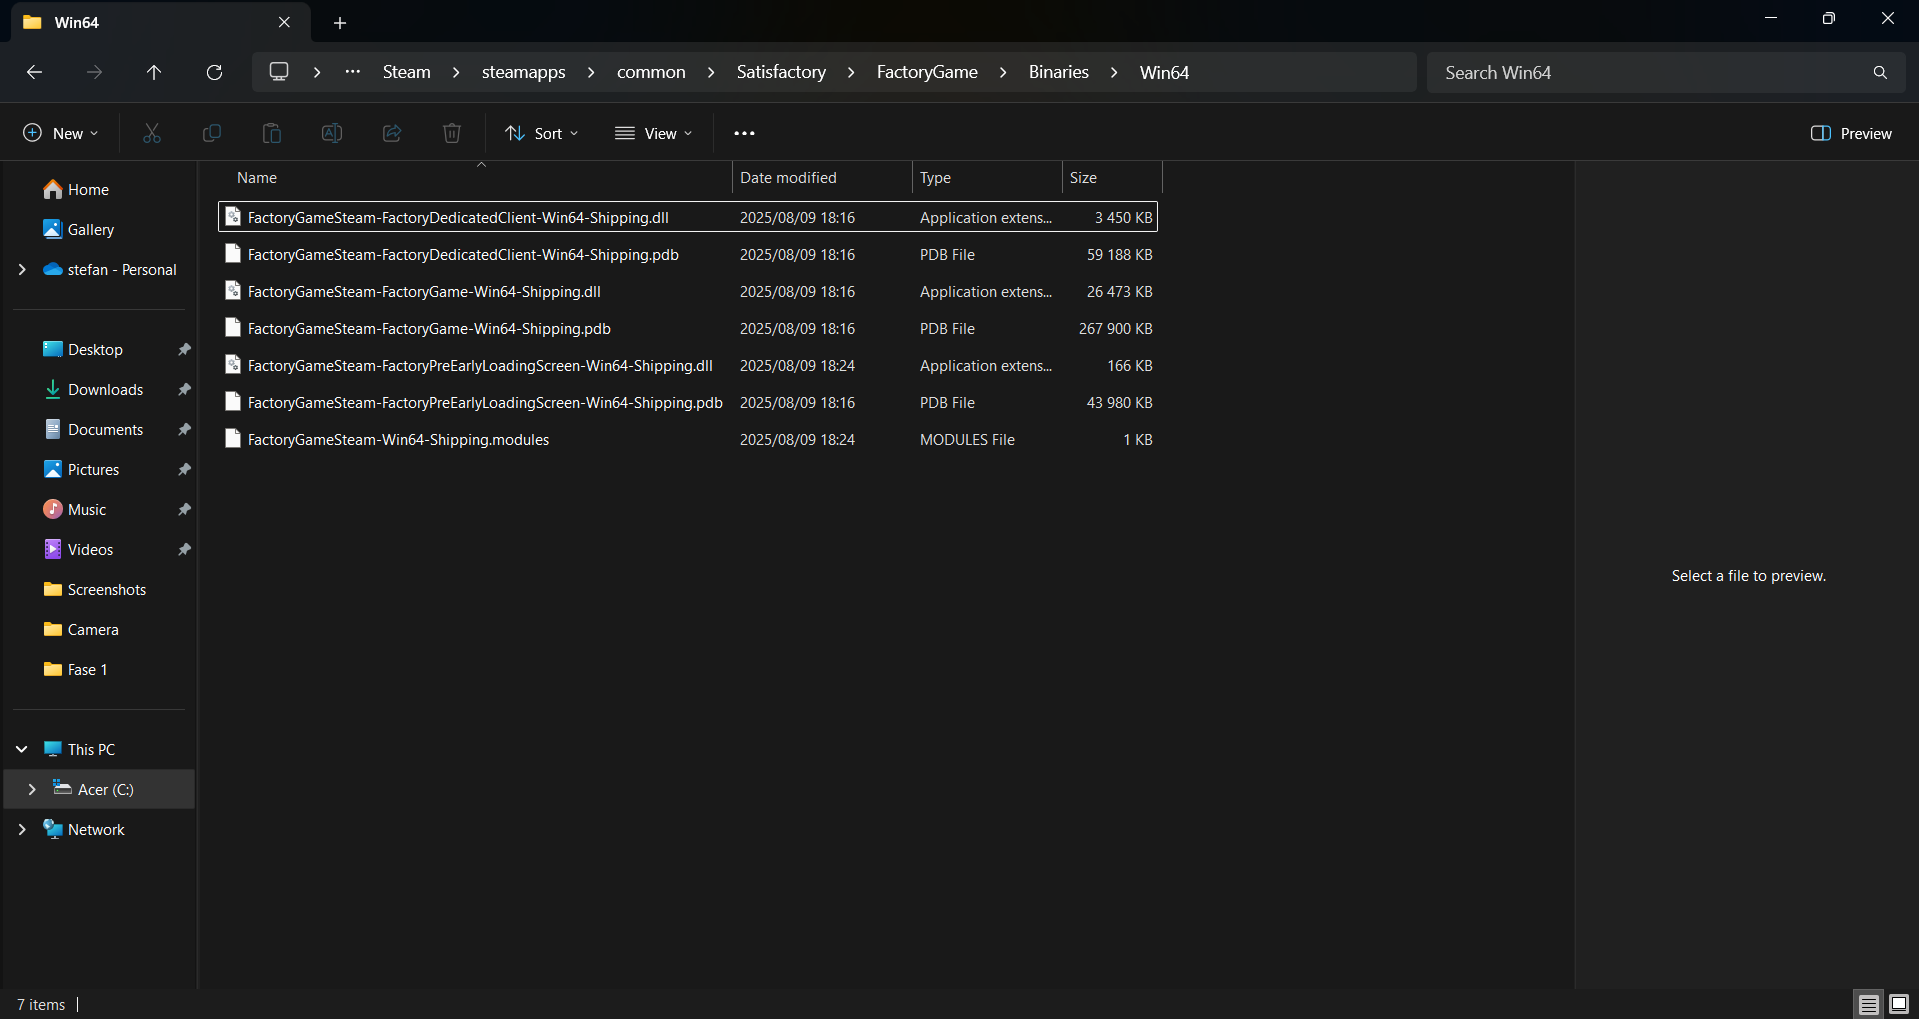
Task: Close the Win64 tab
Action: coord(284,22)
